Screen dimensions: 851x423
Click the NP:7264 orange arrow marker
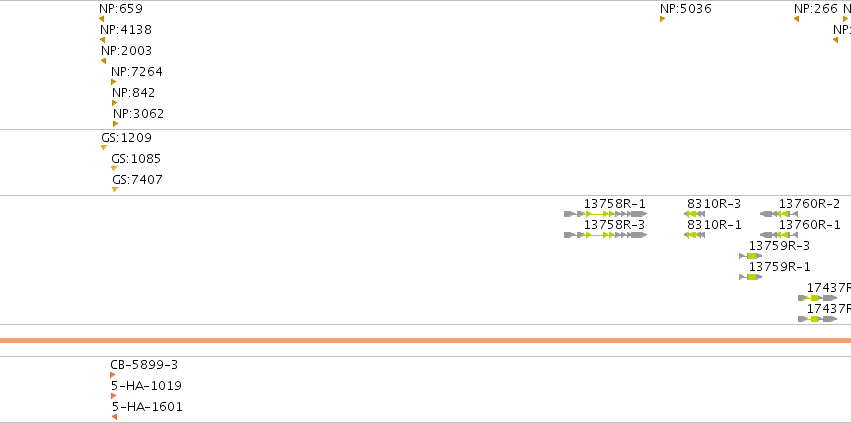pyautogui.click(x=113, y=82)
